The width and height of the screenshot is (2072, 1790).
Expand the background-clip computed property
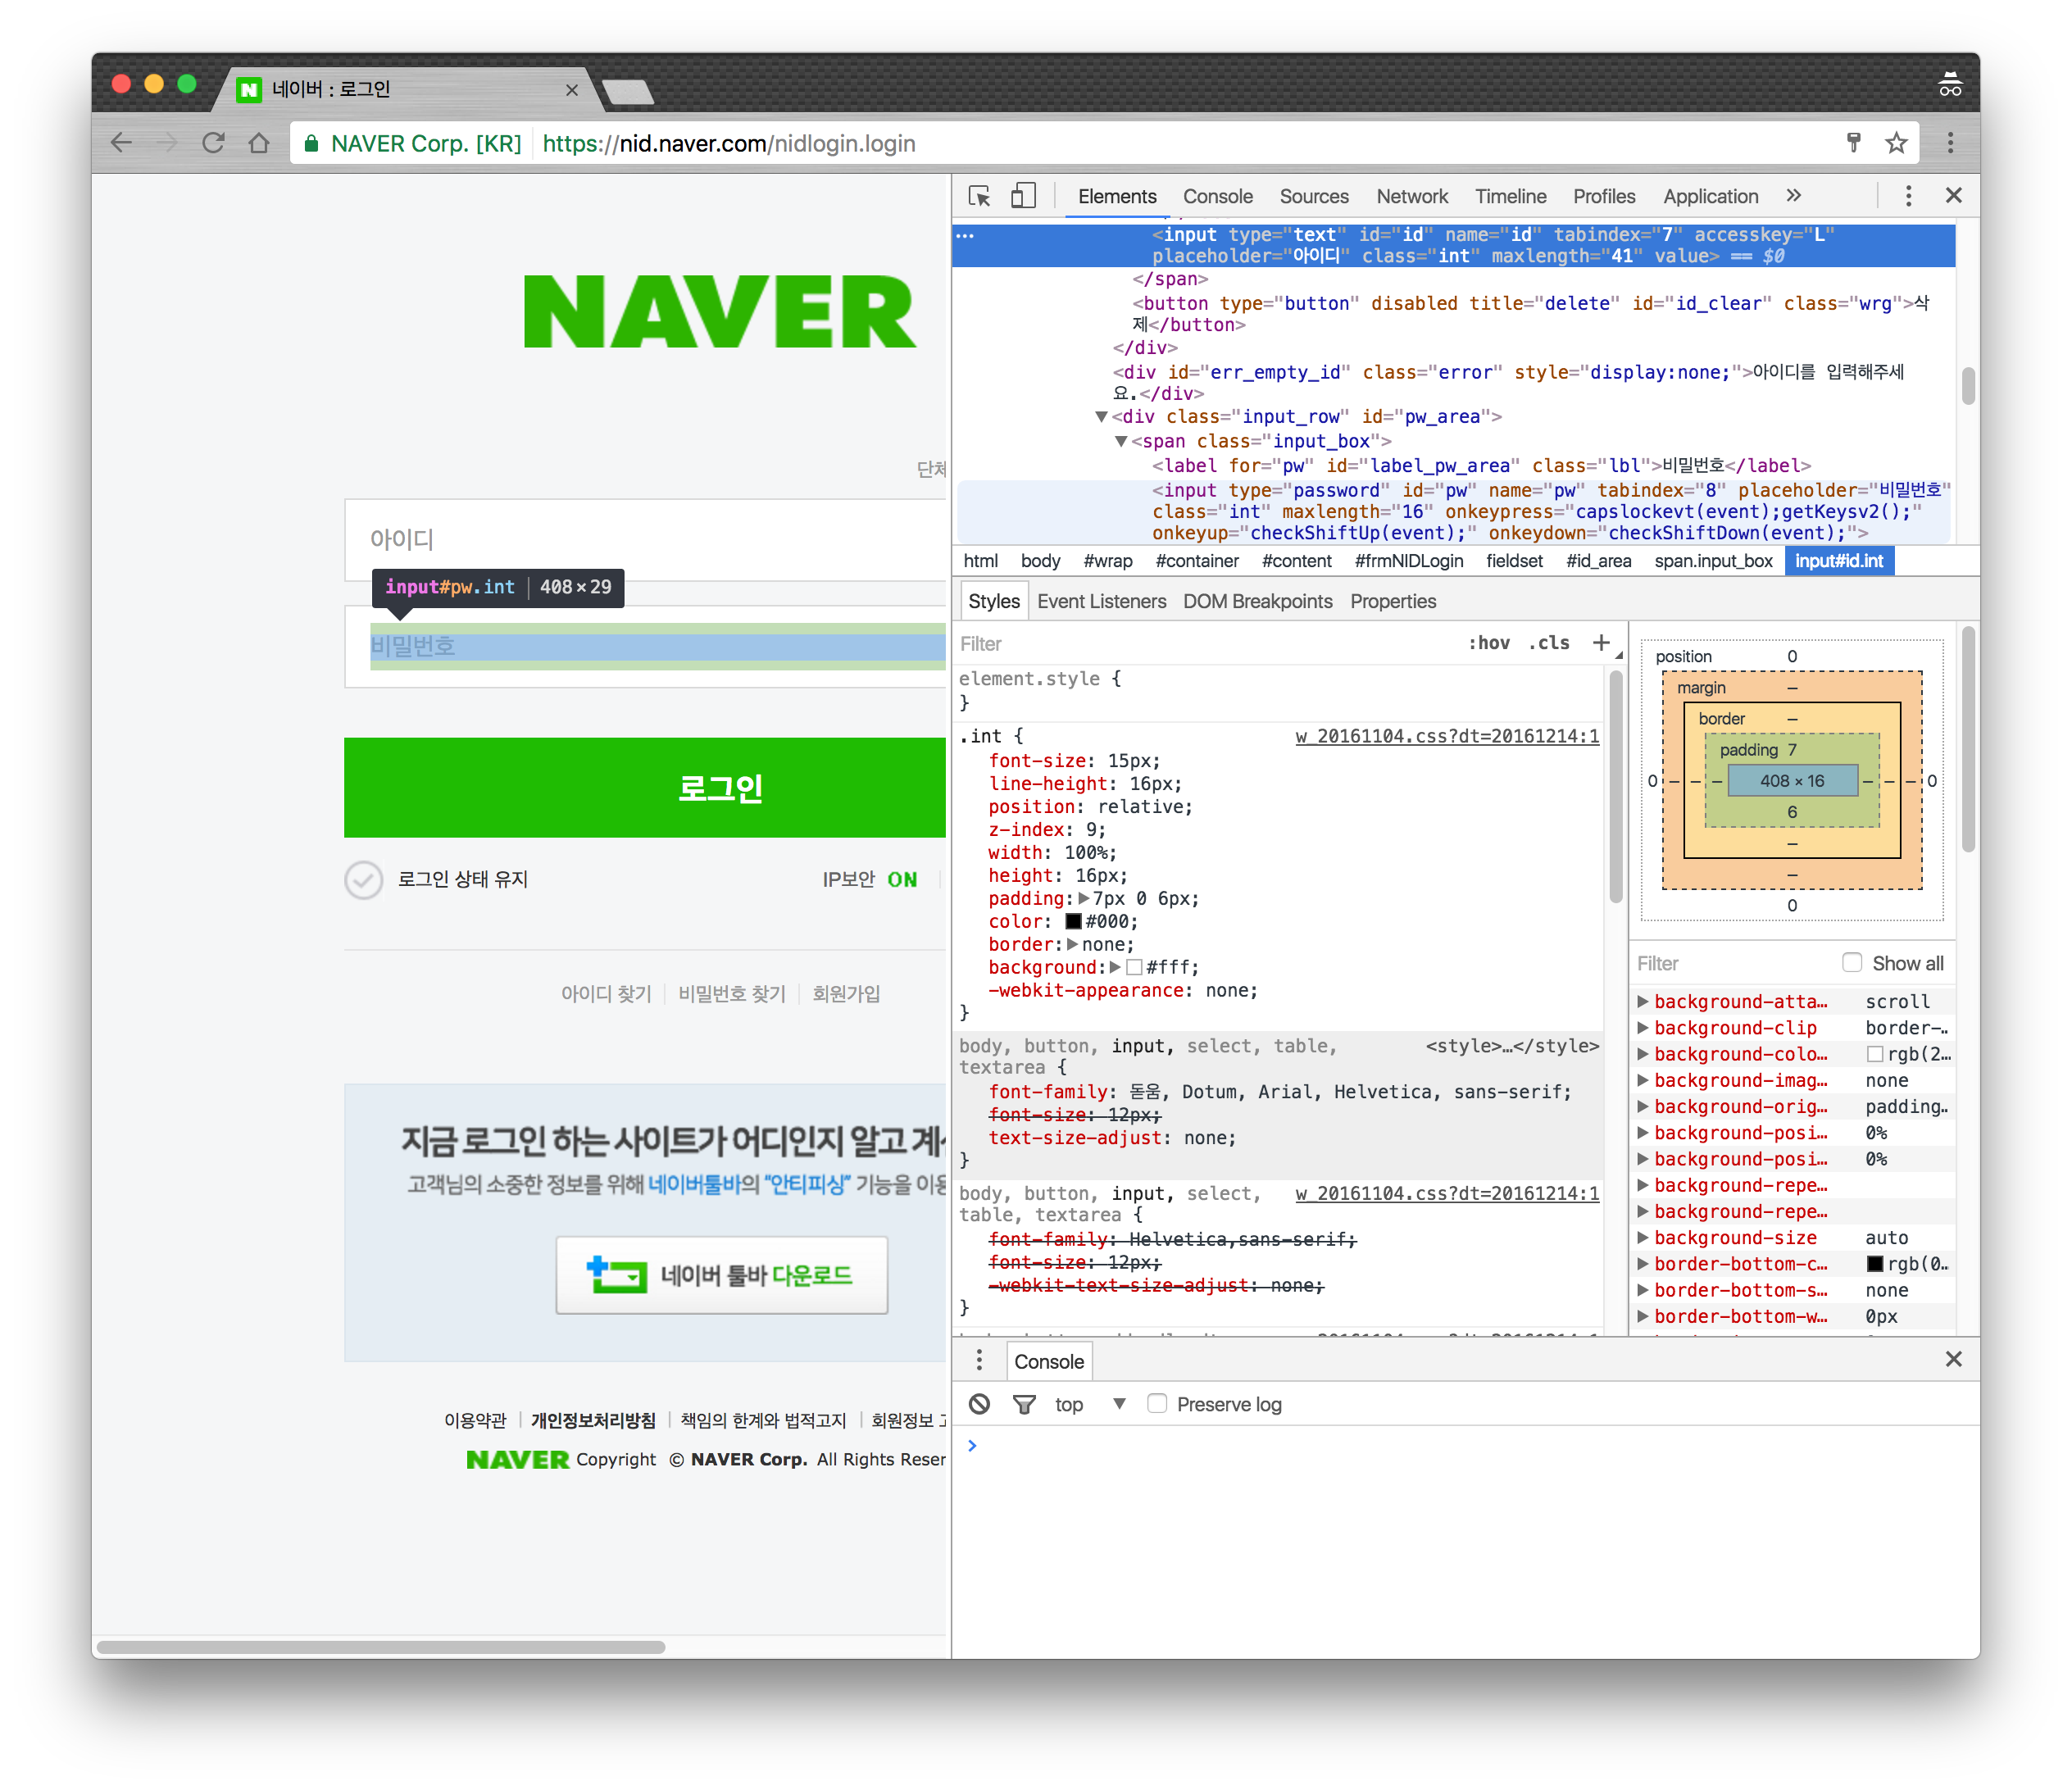pyautogui.click(x=1642, y=1028)
